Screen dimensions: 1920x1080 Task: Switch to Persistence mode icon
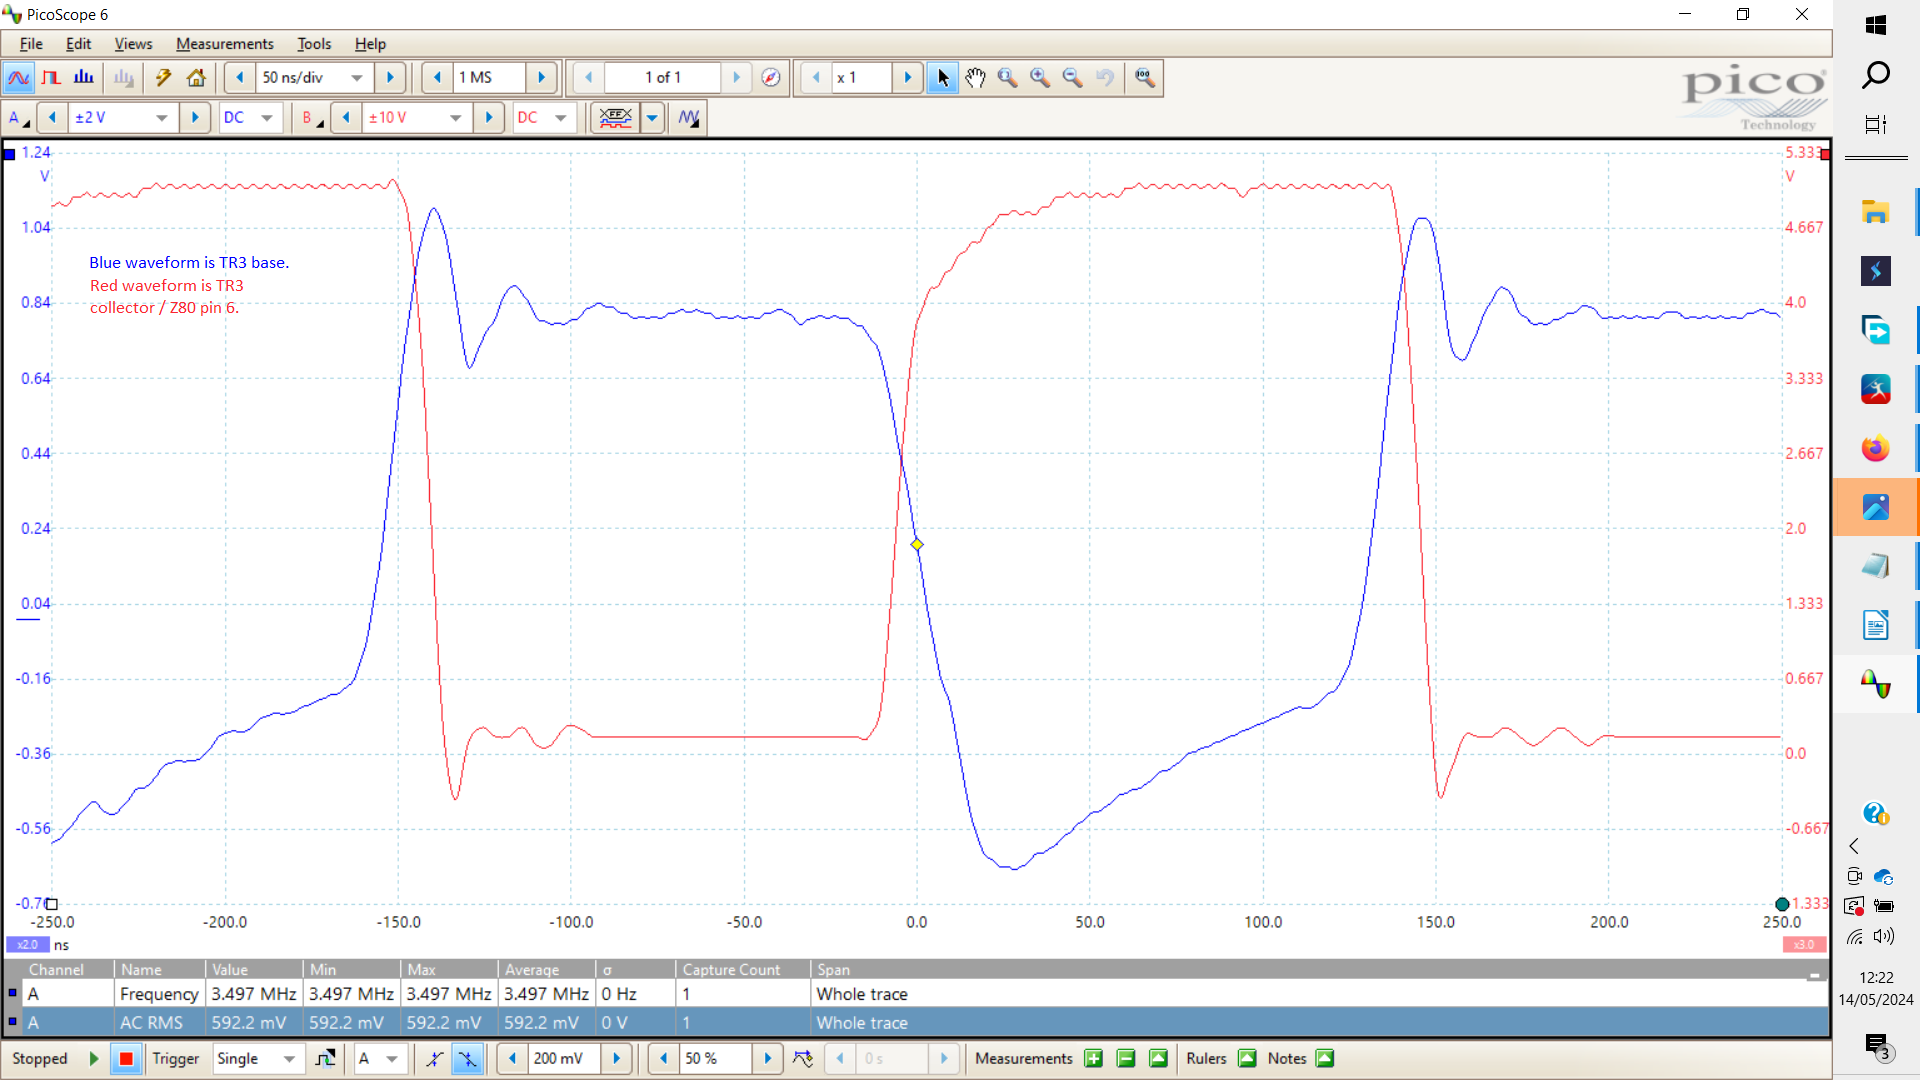click(x=51, y=78)
